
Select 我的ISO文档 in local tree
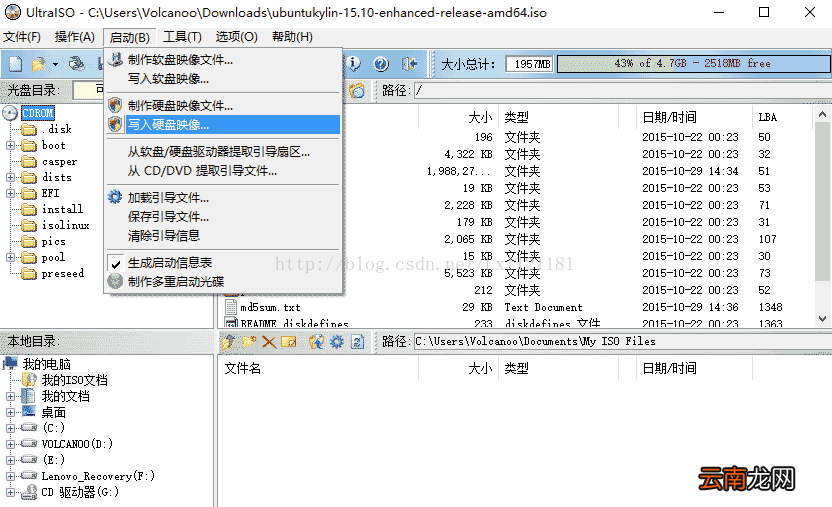(x=74, y=380)
